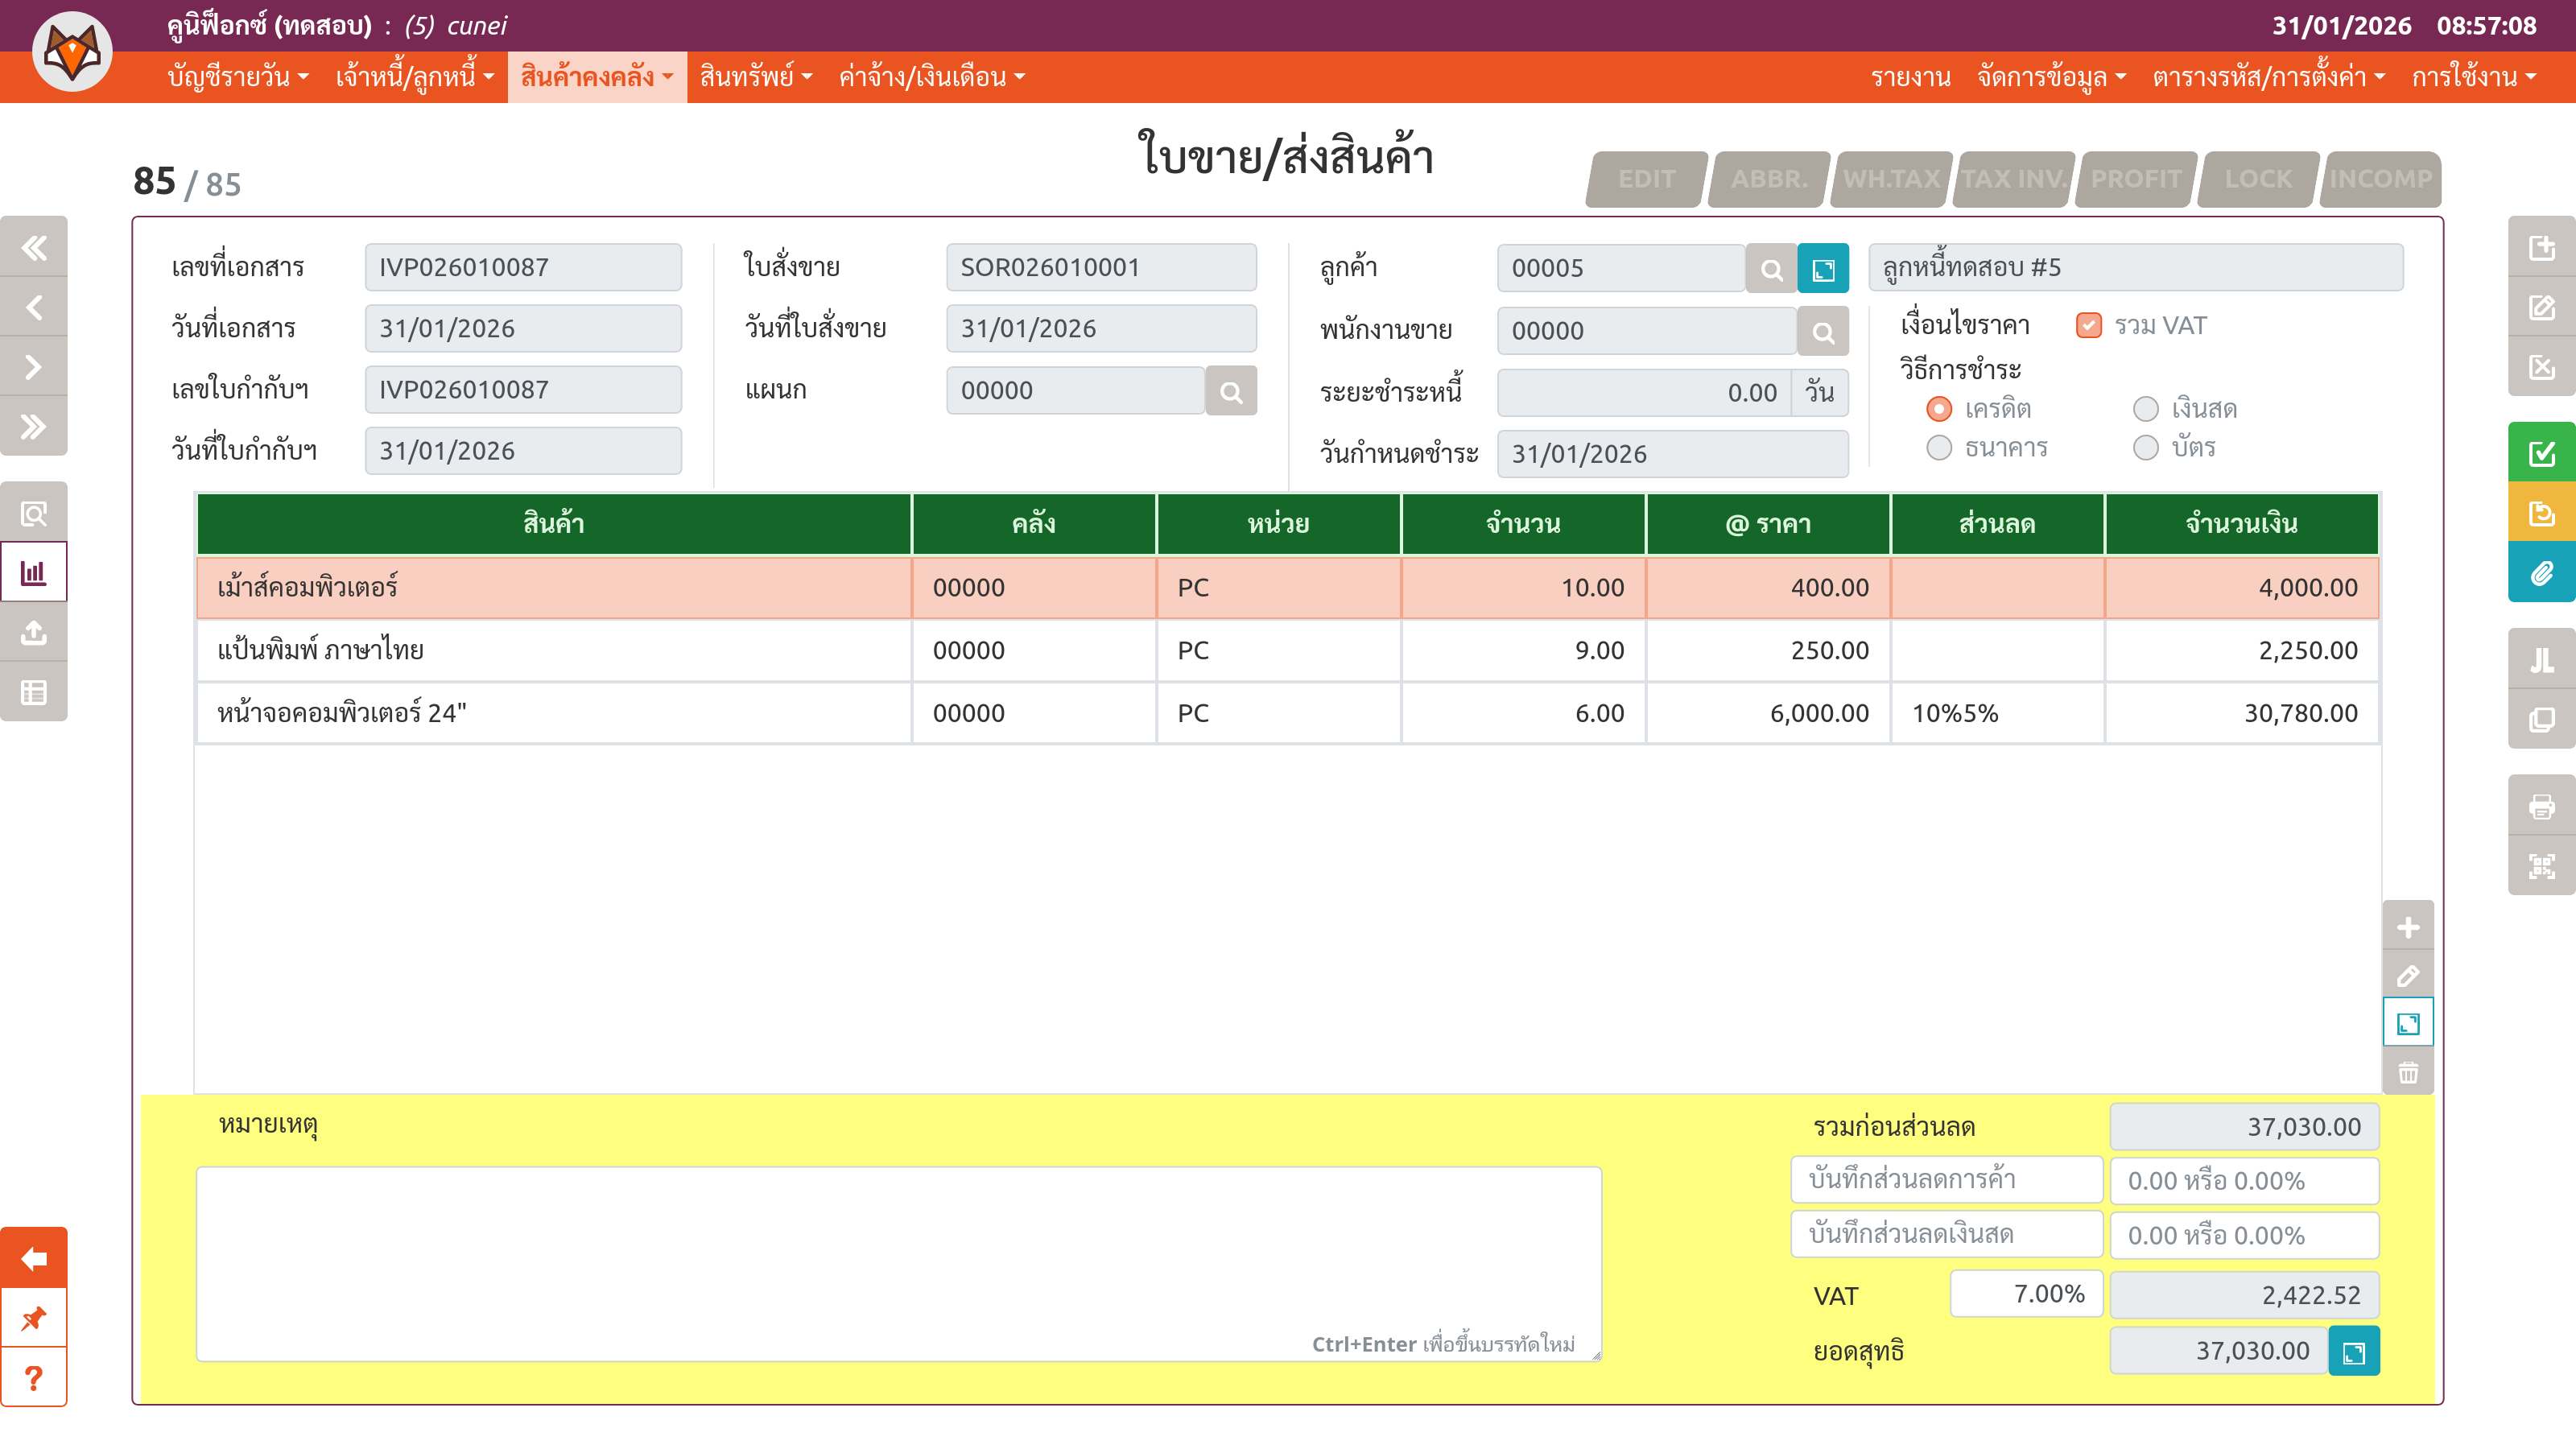Click the TAX INV. button
This screenshot has width=2576, height=1449.
2013,179
